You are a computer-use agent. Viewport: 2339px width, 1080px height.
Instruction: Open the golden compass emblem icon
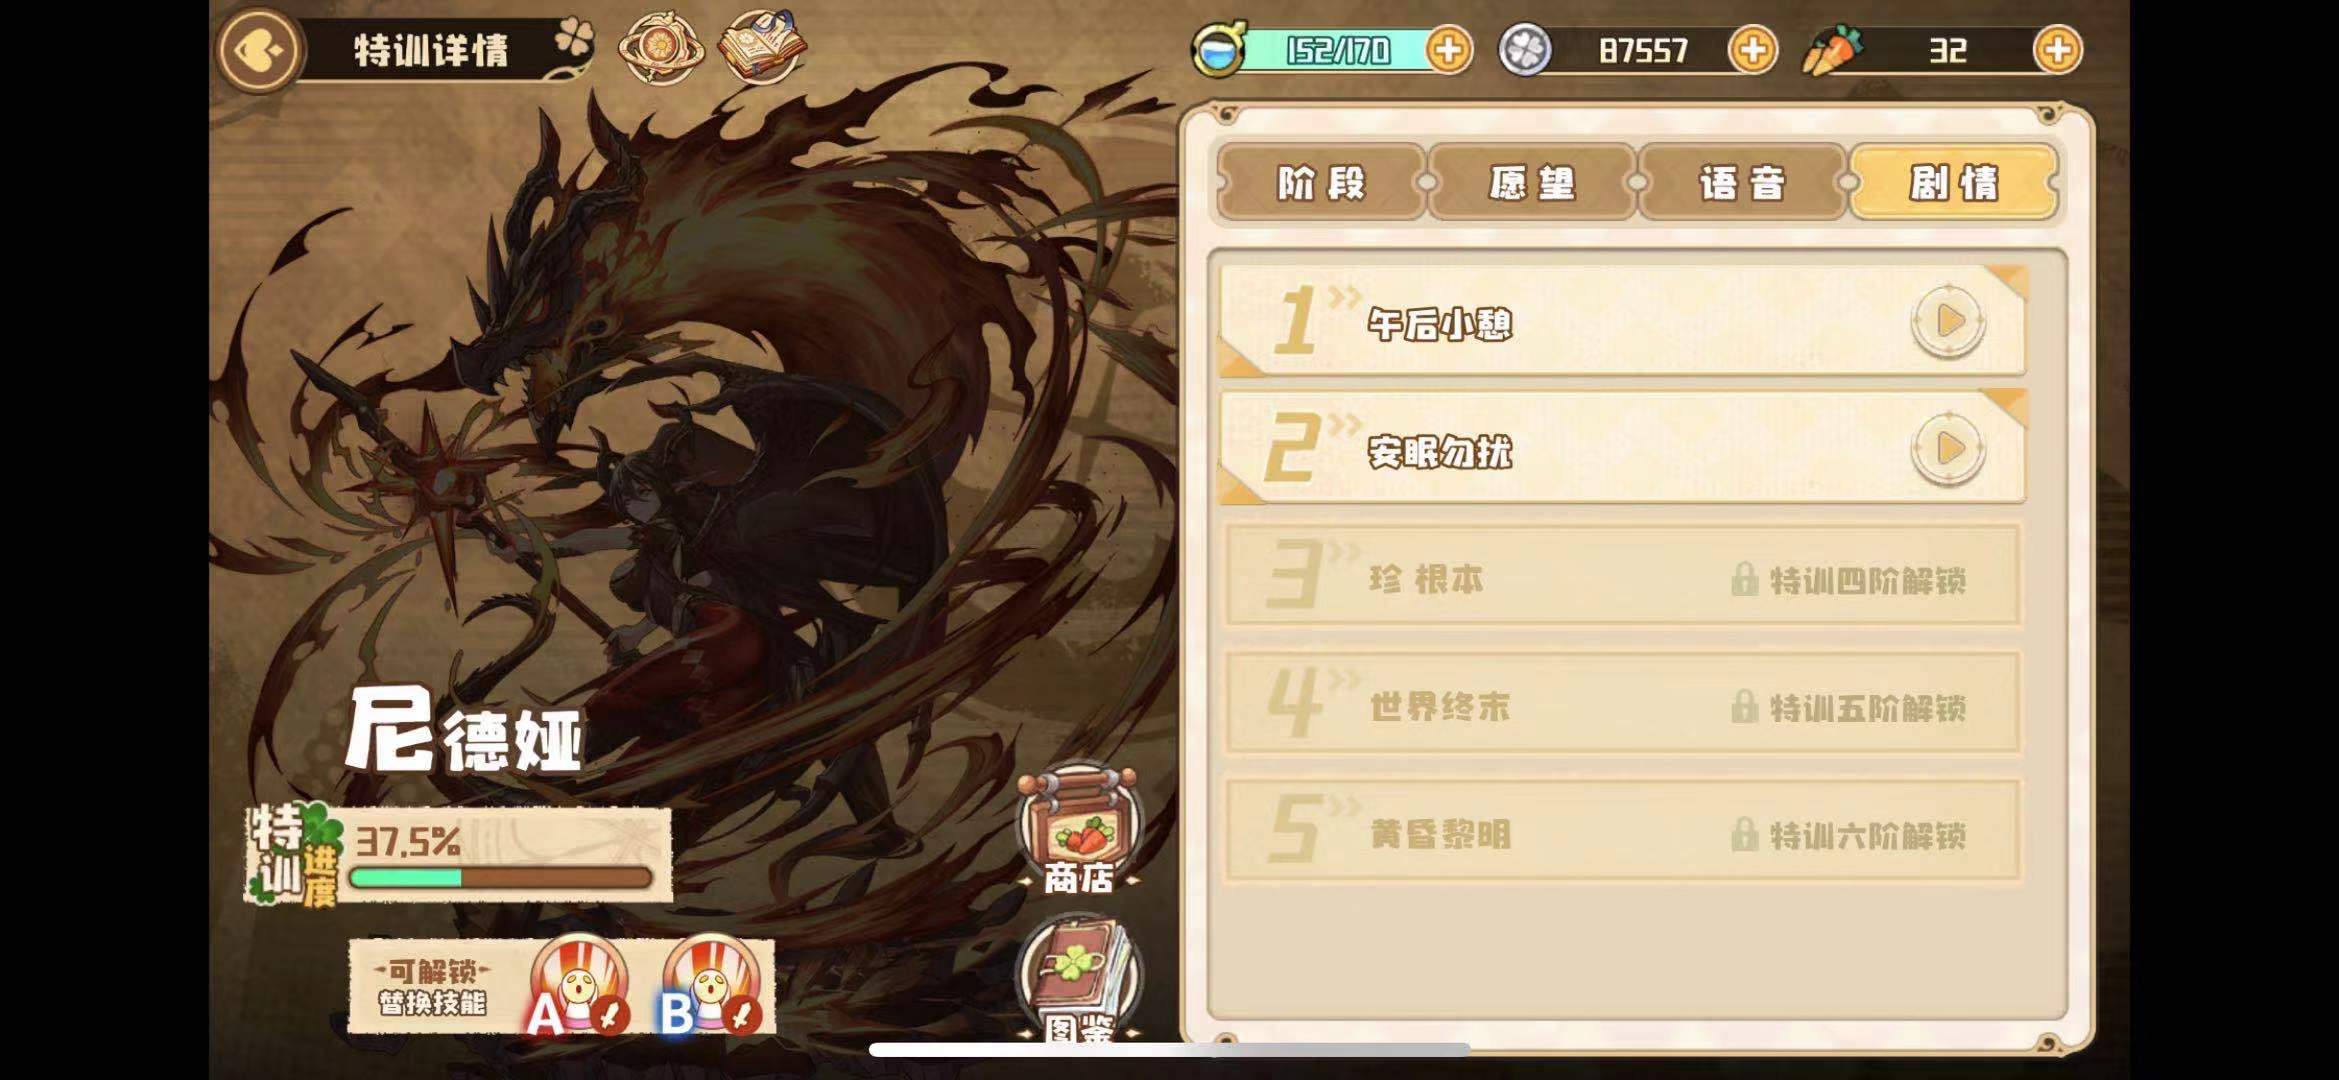[x=660, y=47]
